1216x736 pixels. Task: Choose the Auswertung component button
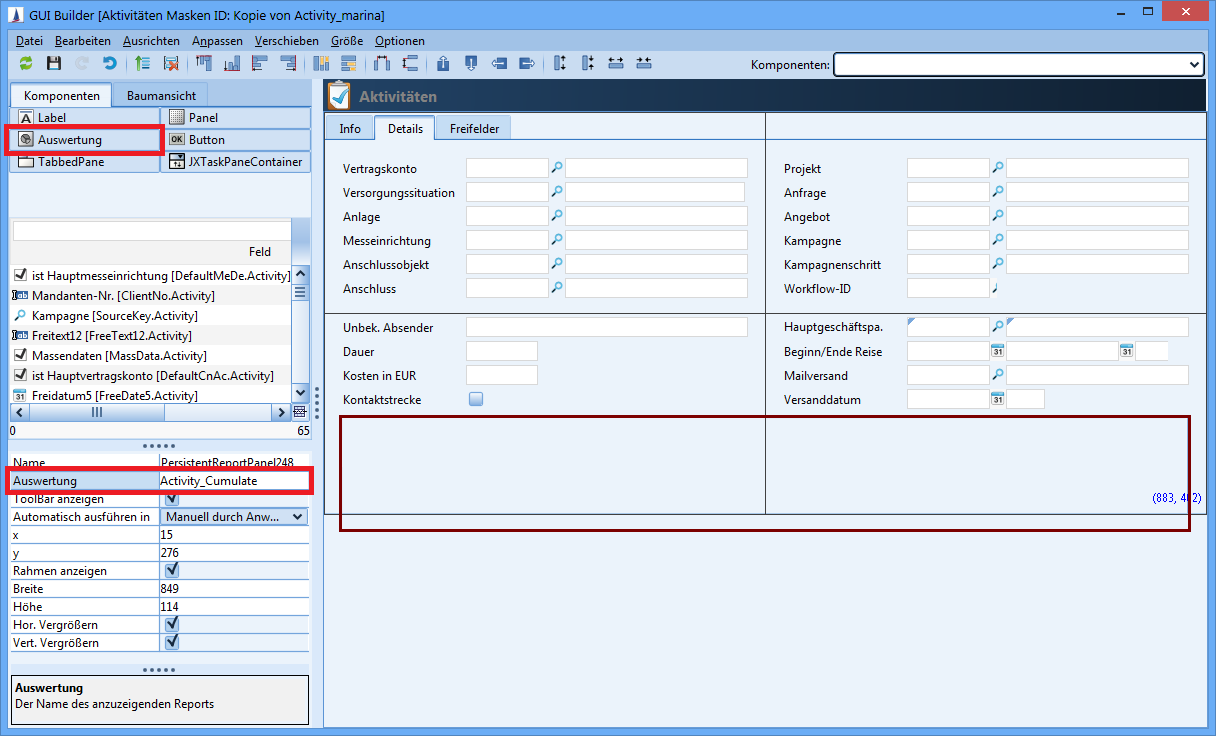click(x=85, y=140)
